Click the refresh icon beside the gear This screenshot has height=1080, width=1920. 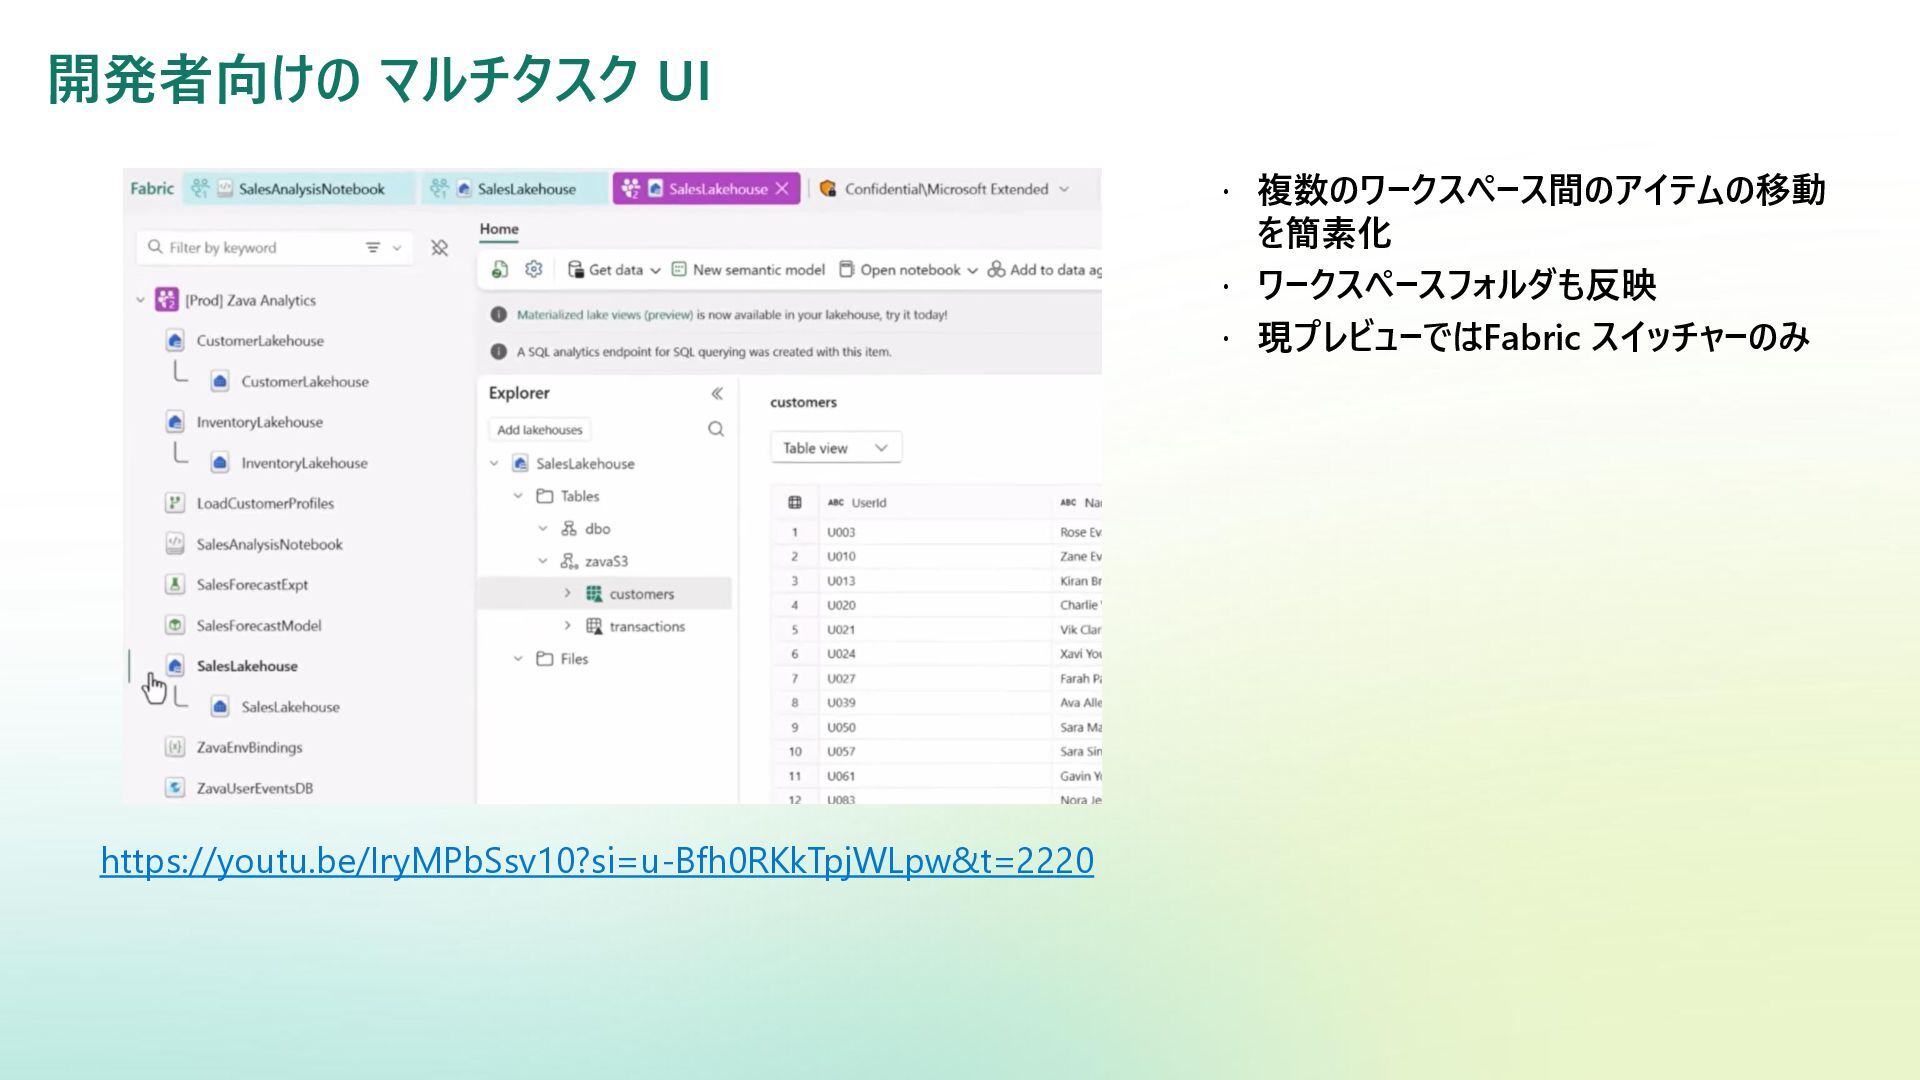(500, 269)
